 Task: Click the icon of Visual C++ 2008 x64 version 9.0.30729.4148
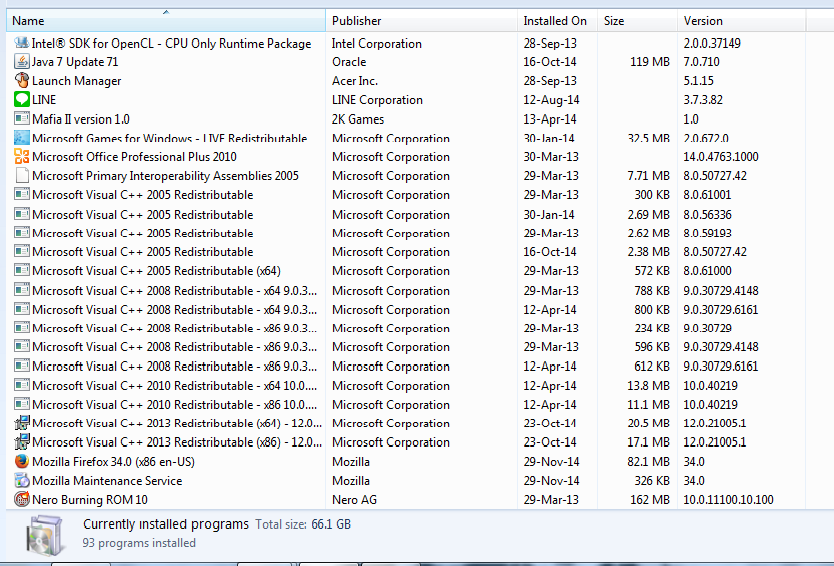click(x=21, y=290)
